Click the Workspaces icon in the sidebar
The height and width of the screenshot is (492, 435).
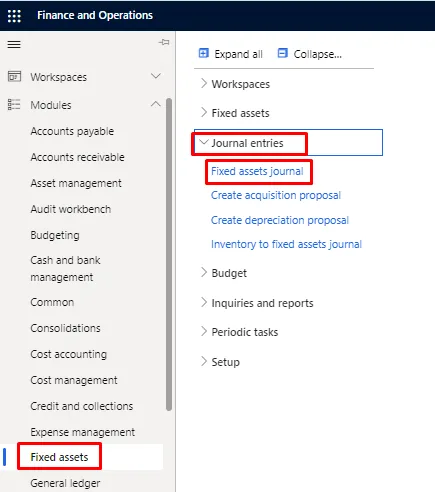pos(14,77)
